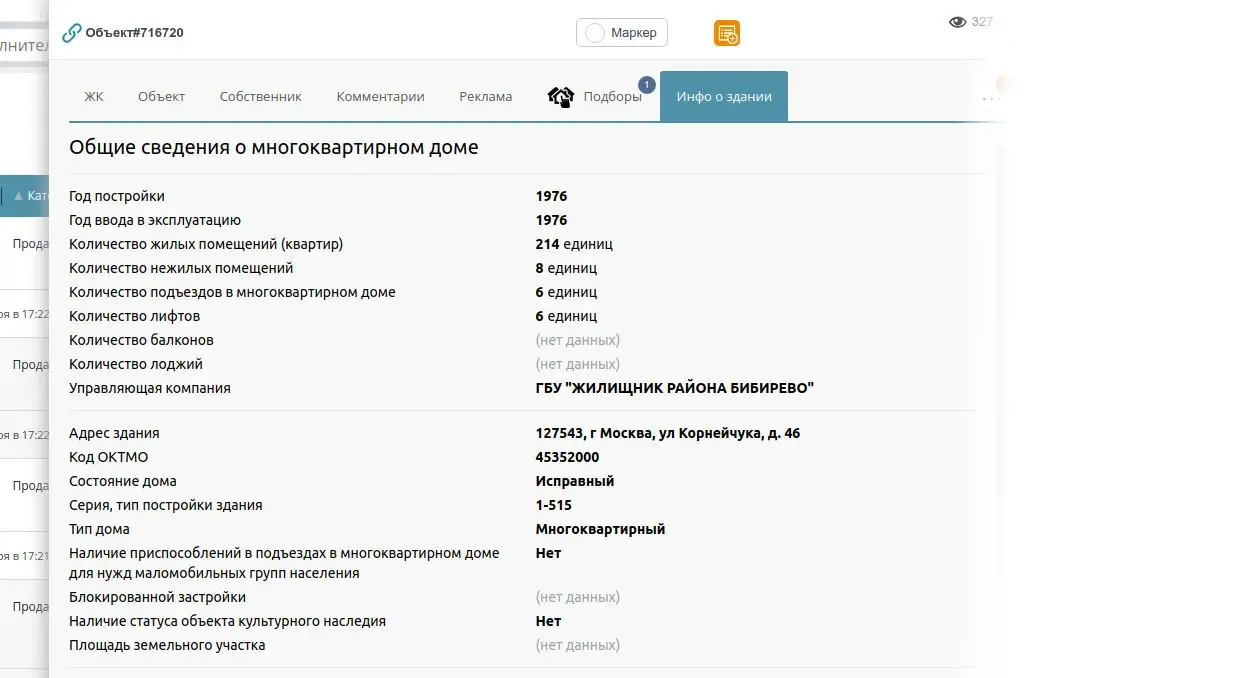Click the active Инфо о здании tab
The image size is (1247, 678).
723,97
